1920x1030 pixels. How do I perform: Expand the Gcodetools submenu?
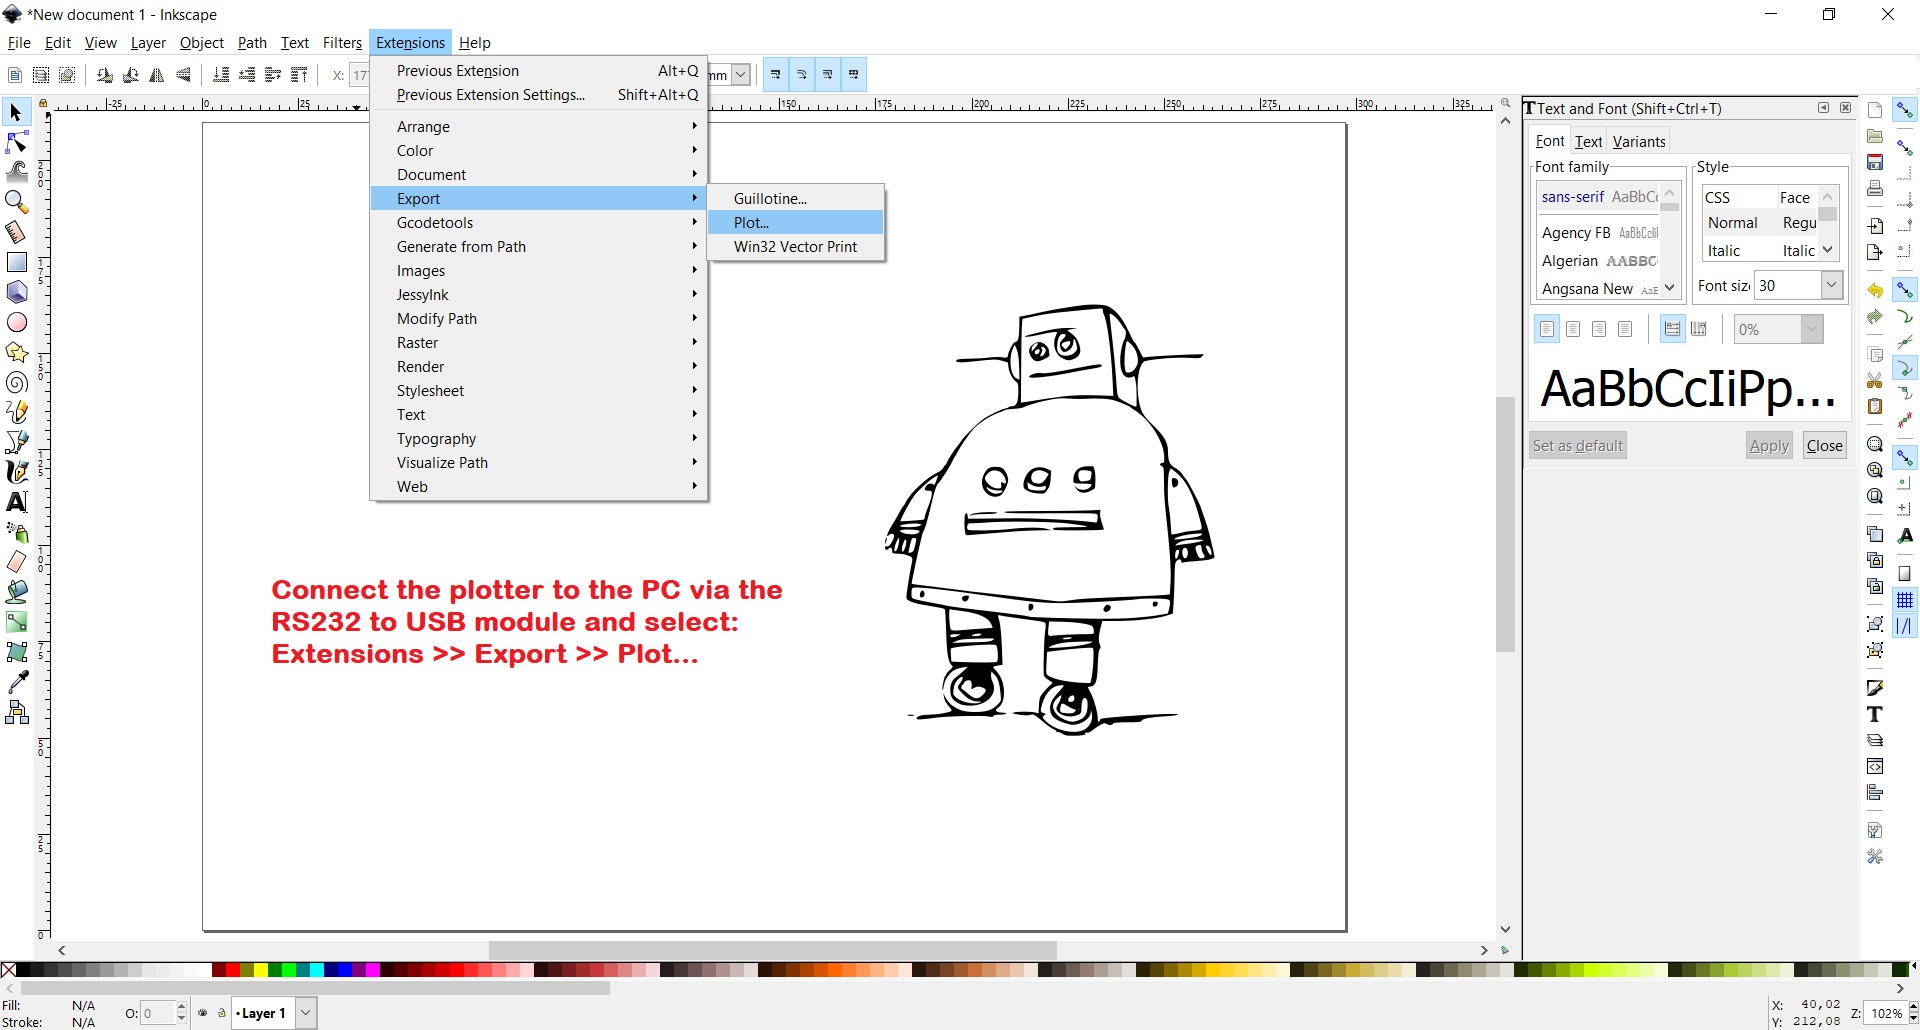539,223
